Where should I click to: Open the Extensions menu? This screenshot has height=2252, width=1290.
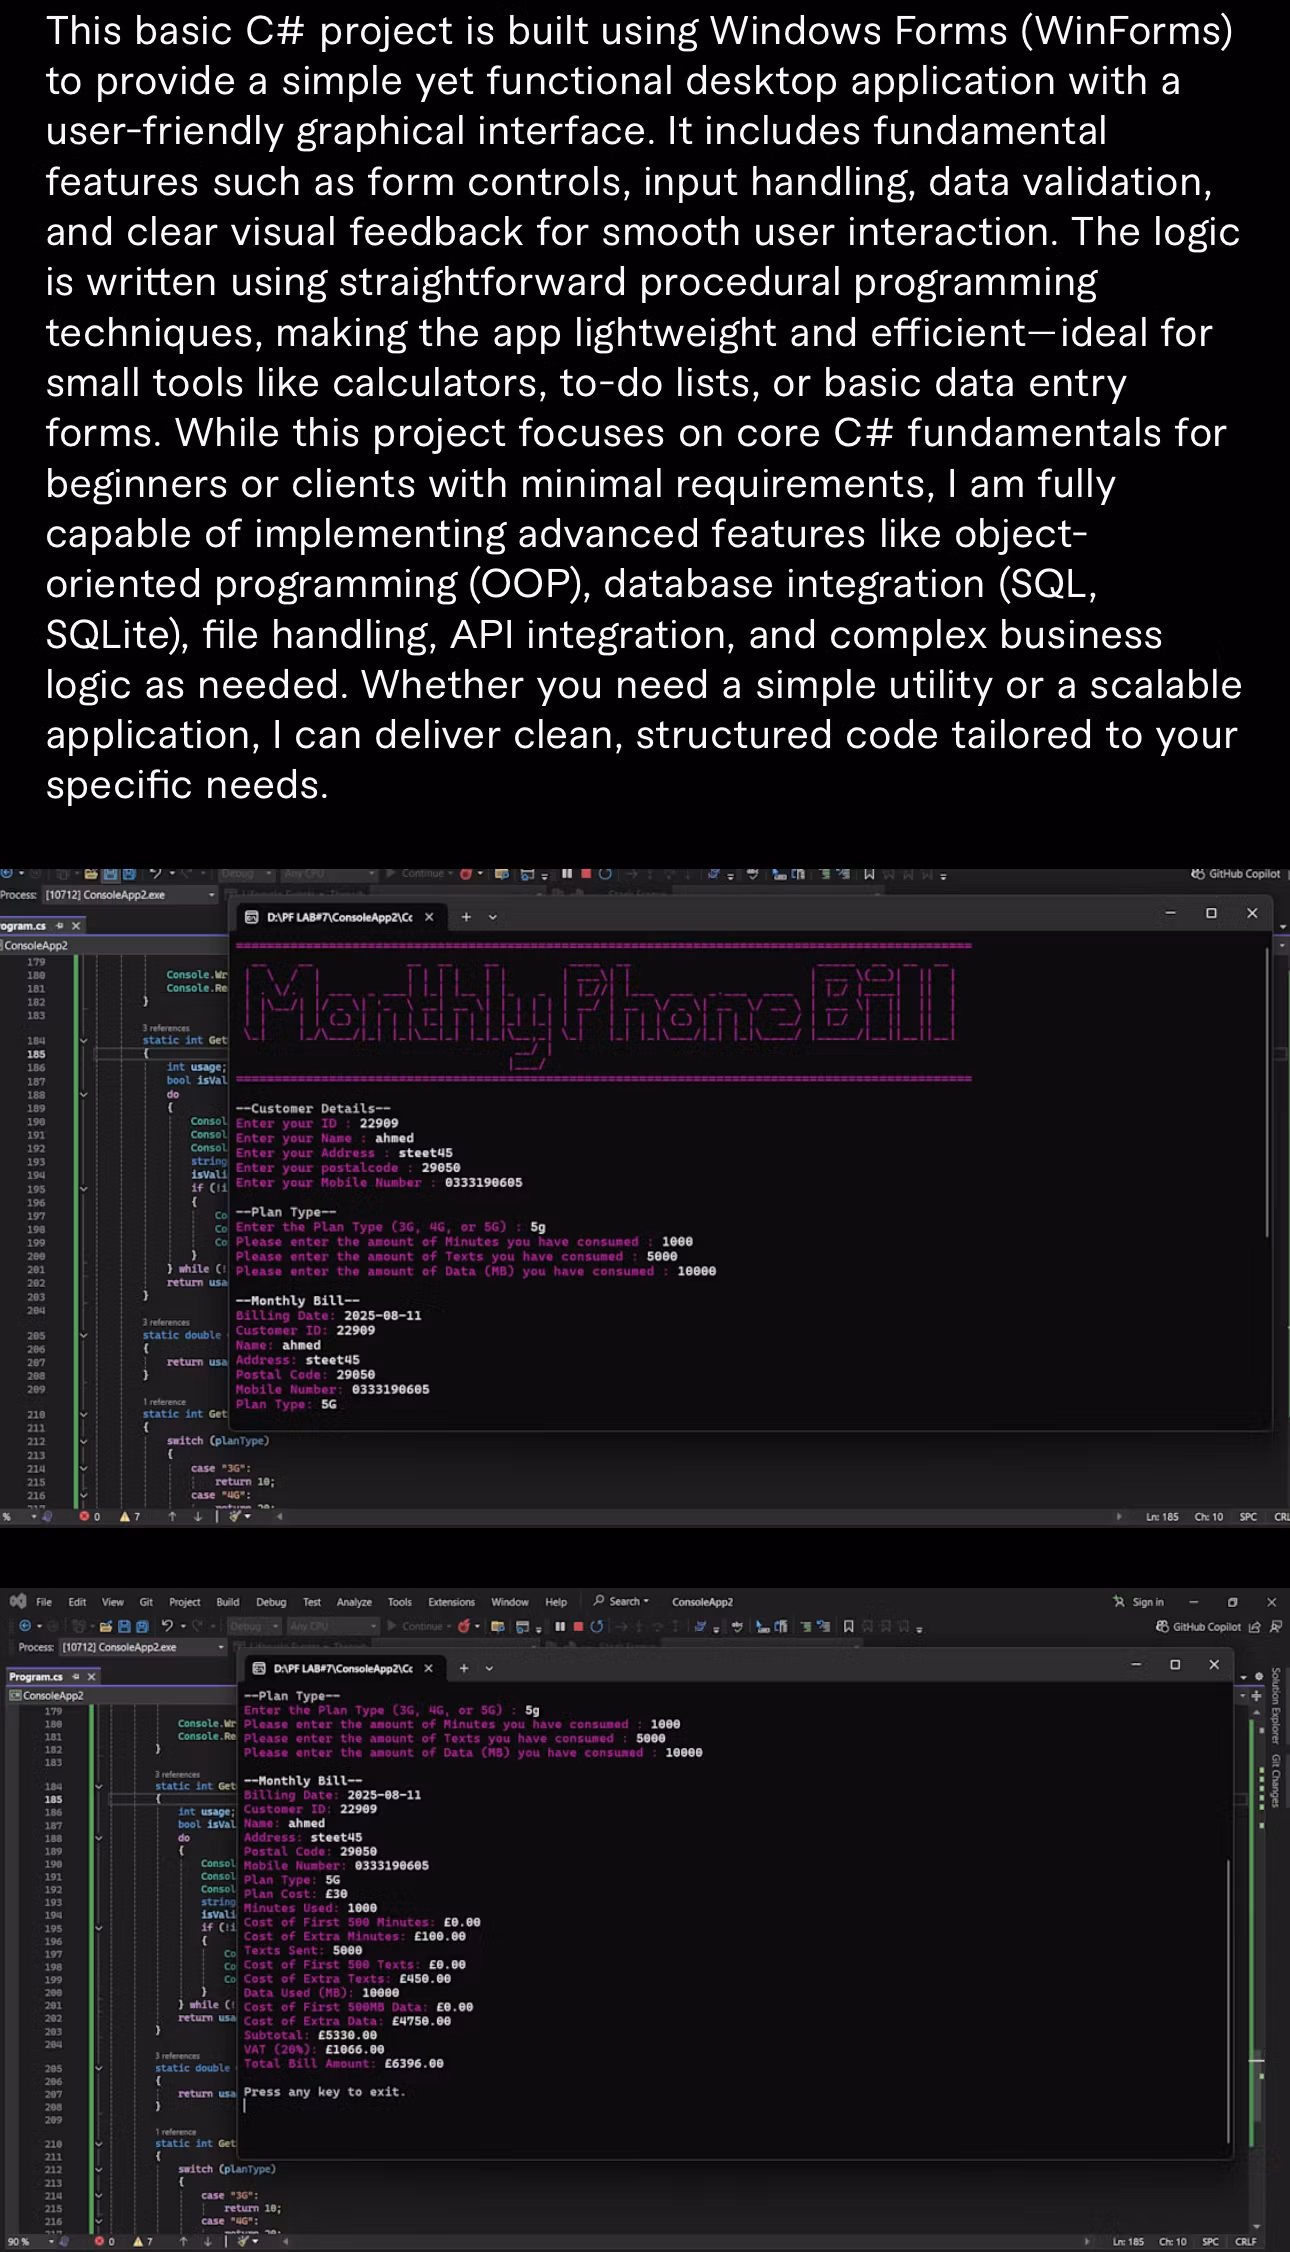(451, 1601)
